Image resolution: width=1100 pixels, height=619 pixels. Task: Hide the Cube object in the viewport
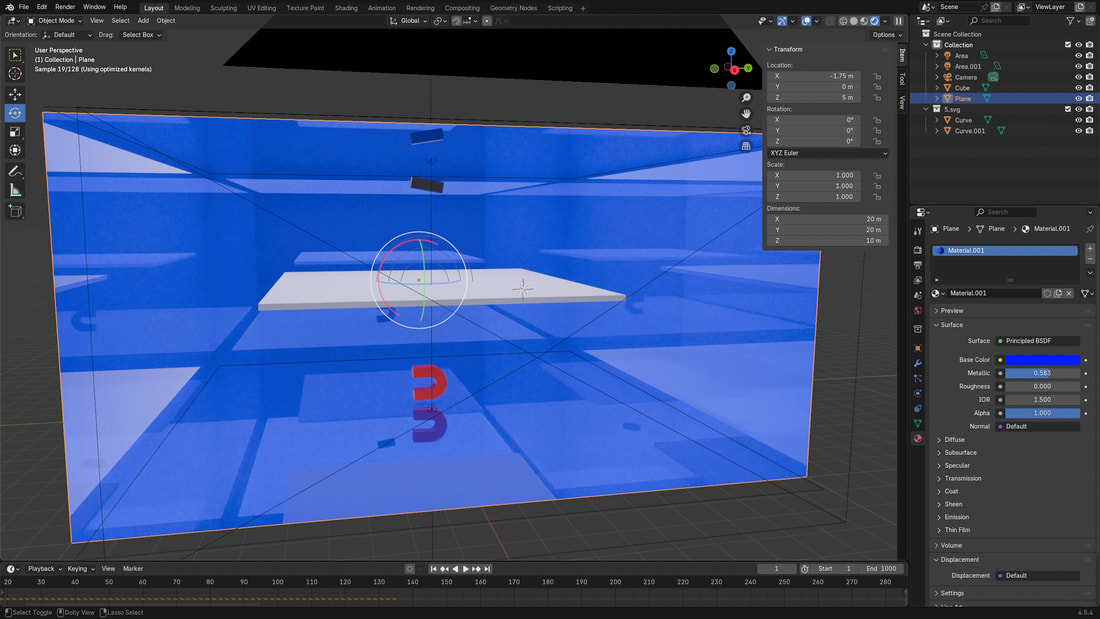pyautogui.click(x=1078, y=88)
